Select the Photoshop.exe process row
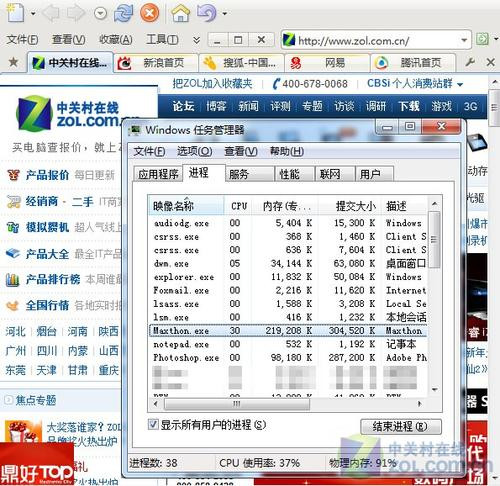The width and height of the screenshot is (500, 486). (288, 358)
